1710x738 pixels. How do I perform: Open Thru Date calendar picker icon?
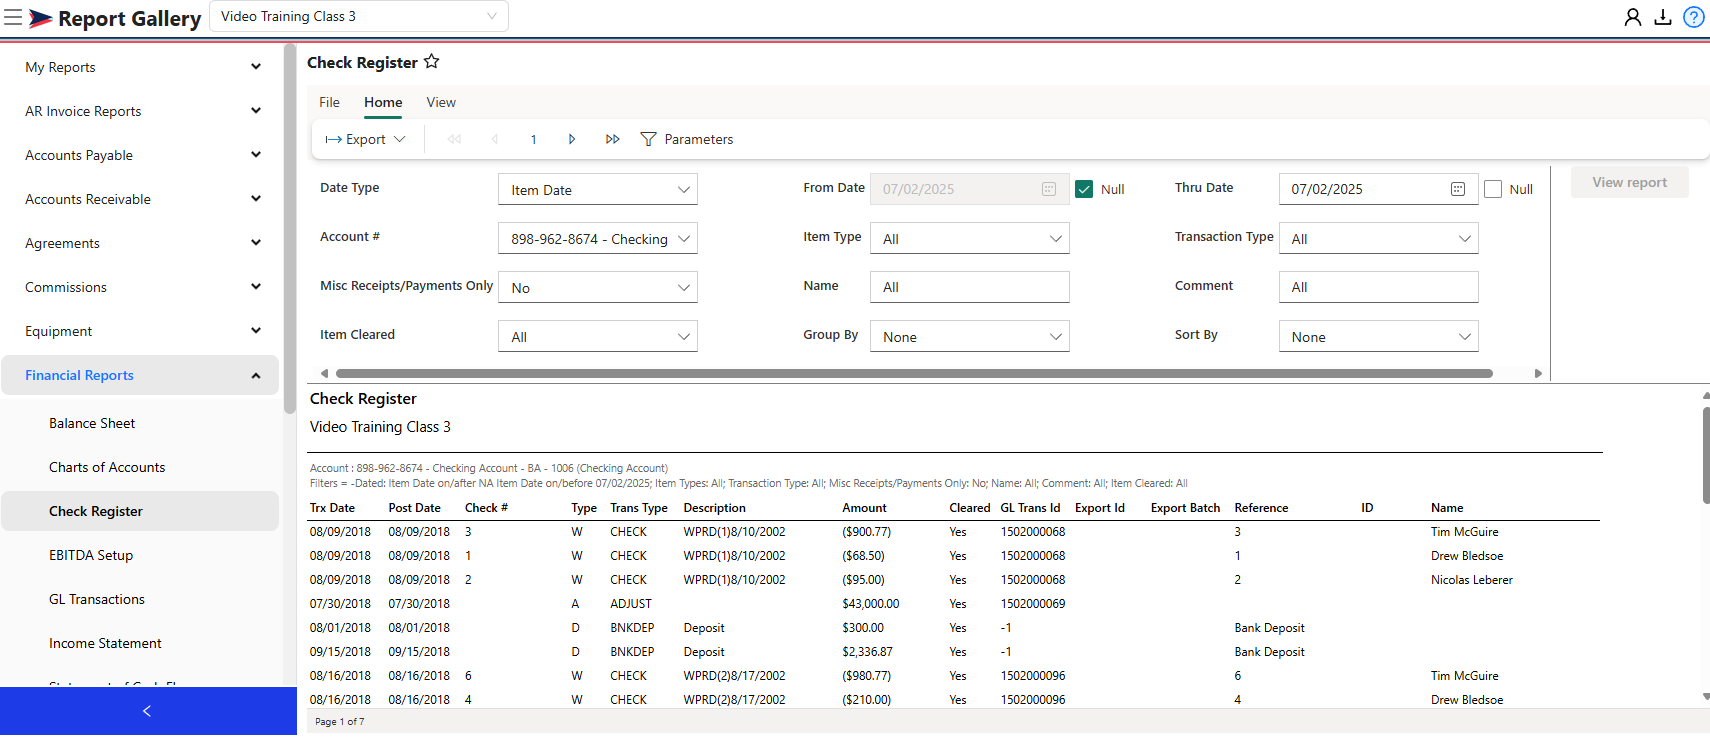point(1458,189)
